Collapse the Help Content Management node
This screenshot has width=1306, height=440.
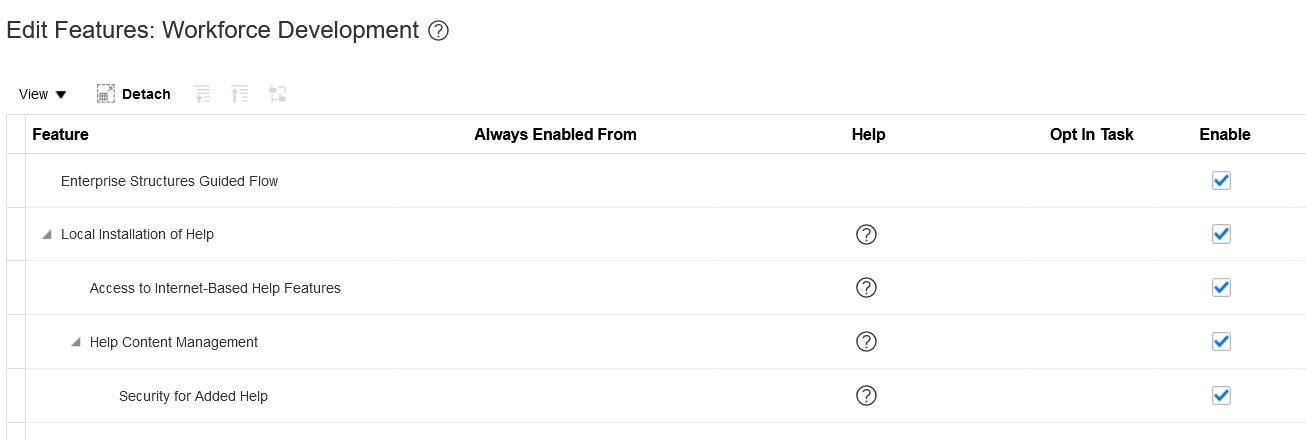coord(76,343)
